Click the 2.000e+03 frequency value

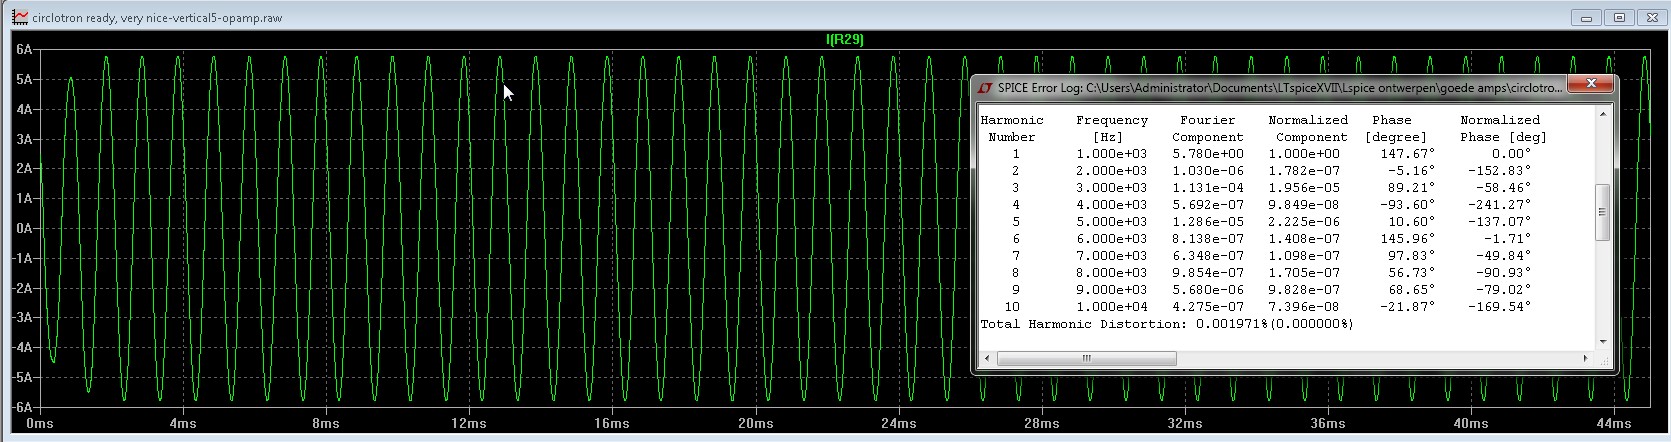click(x=1112, y=171)
